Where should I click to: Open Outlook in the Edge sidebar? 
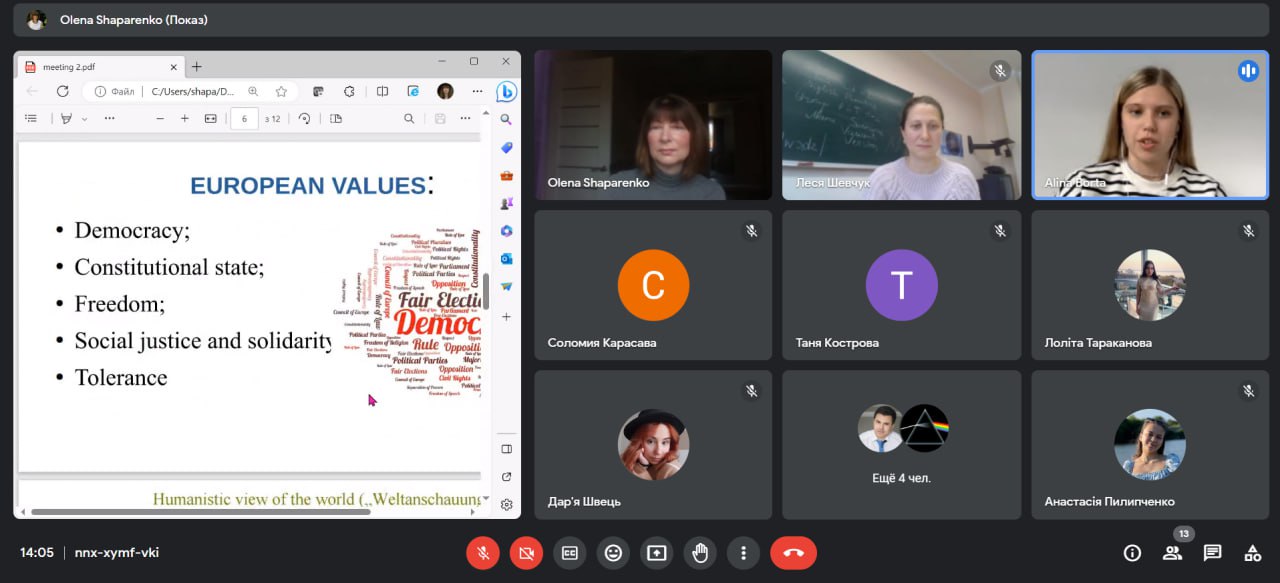tap(506, 259)
